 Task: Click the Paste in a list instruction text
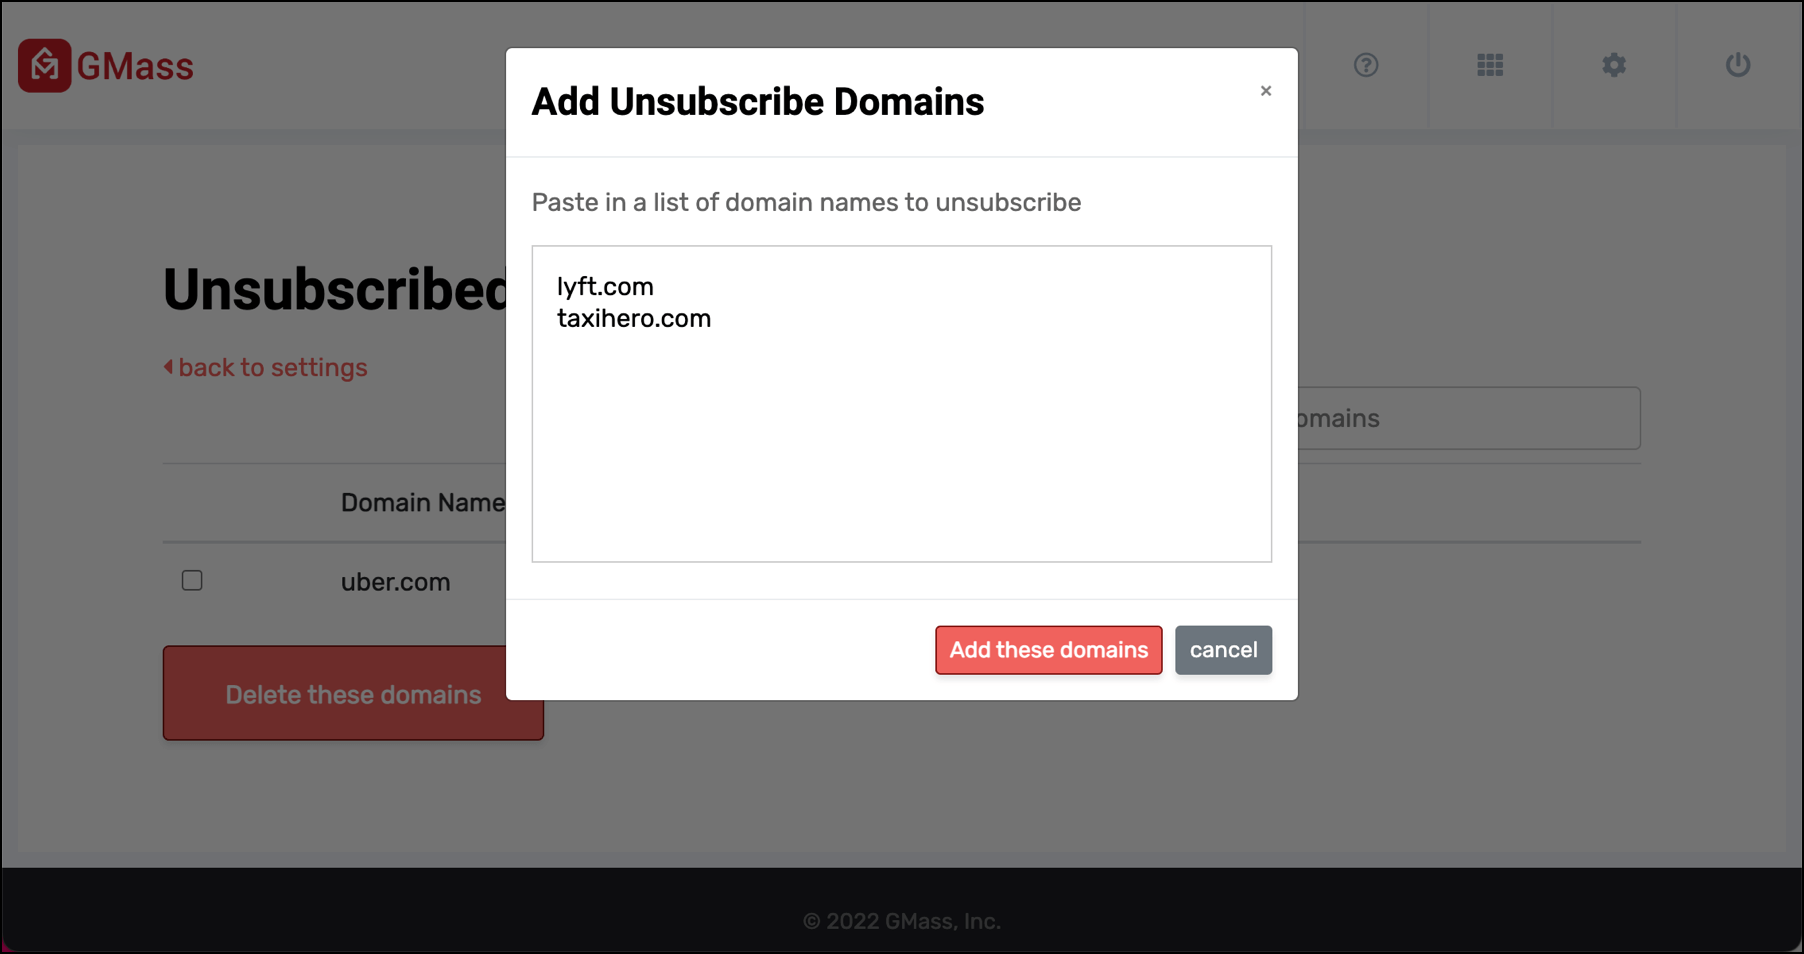(806, 202)
